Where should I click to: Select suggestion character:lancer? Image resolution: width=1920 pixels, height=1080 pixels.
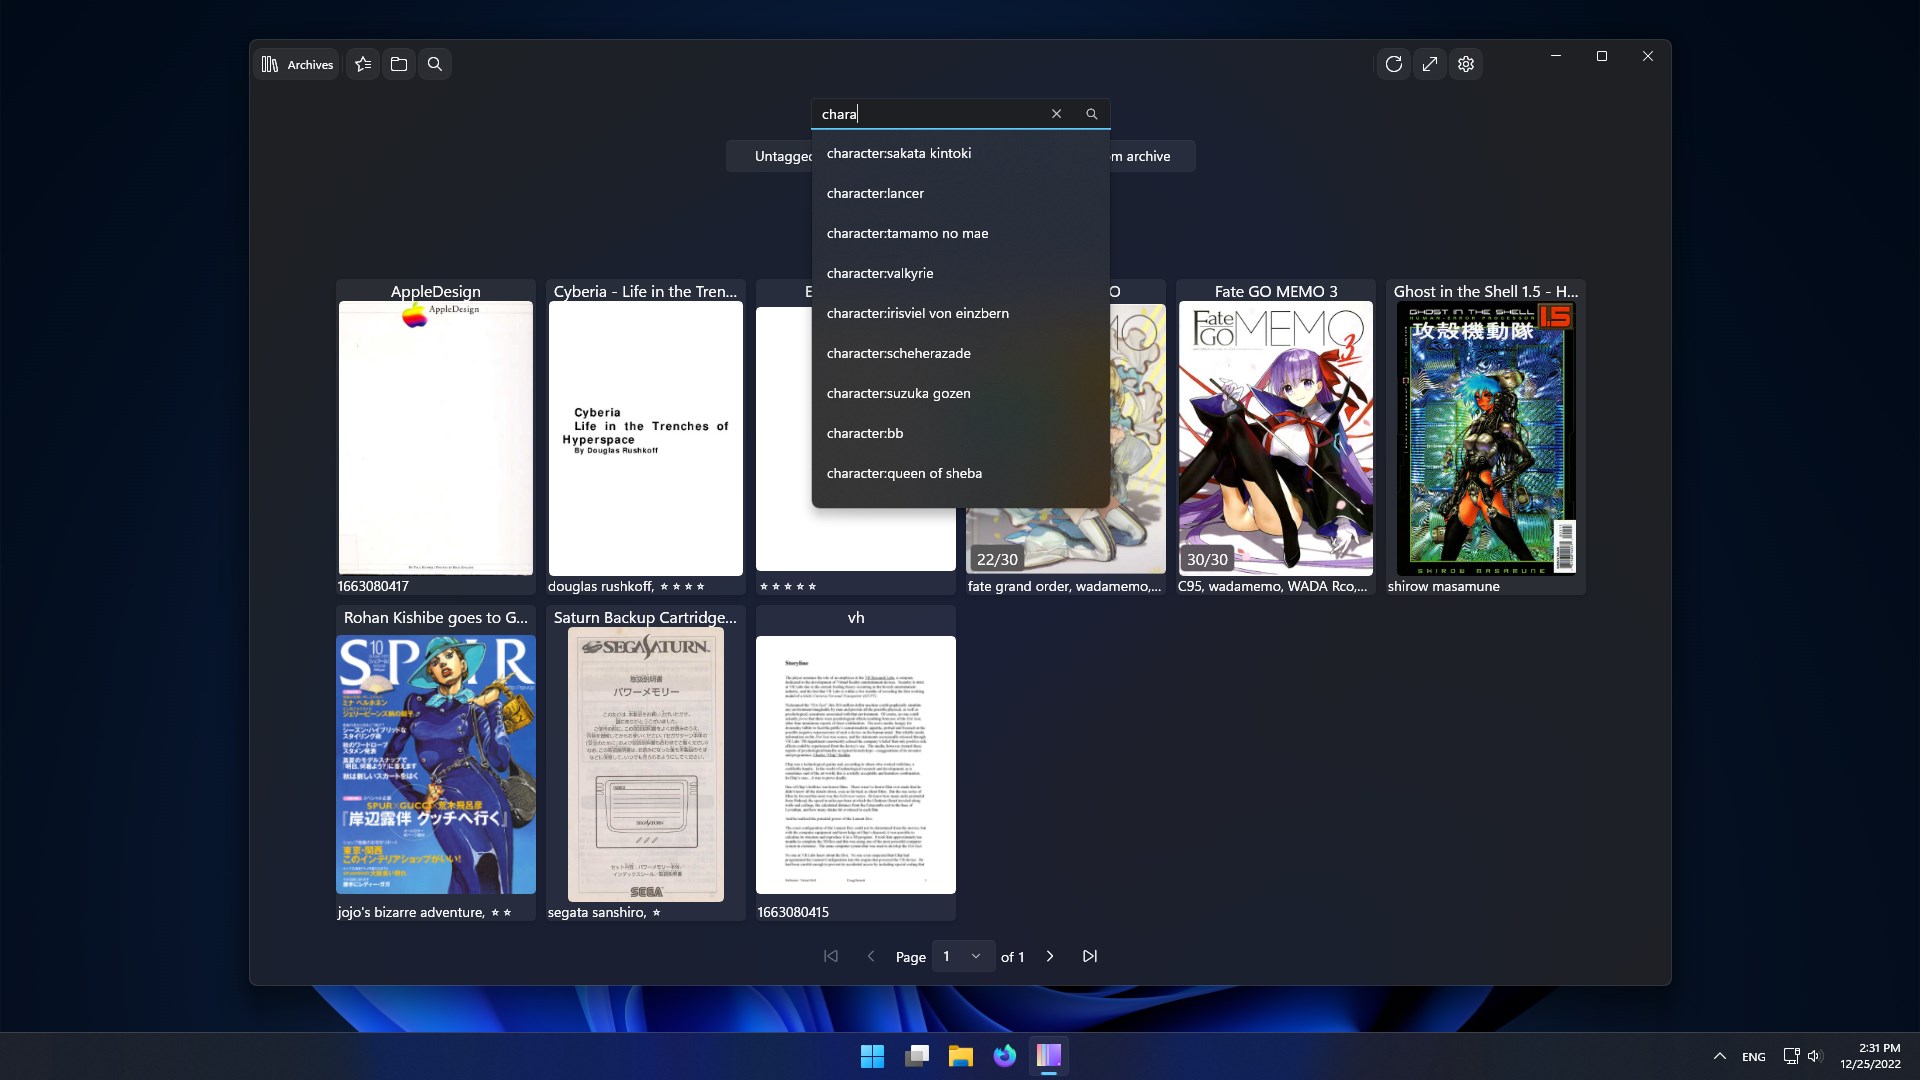[875, 193]
